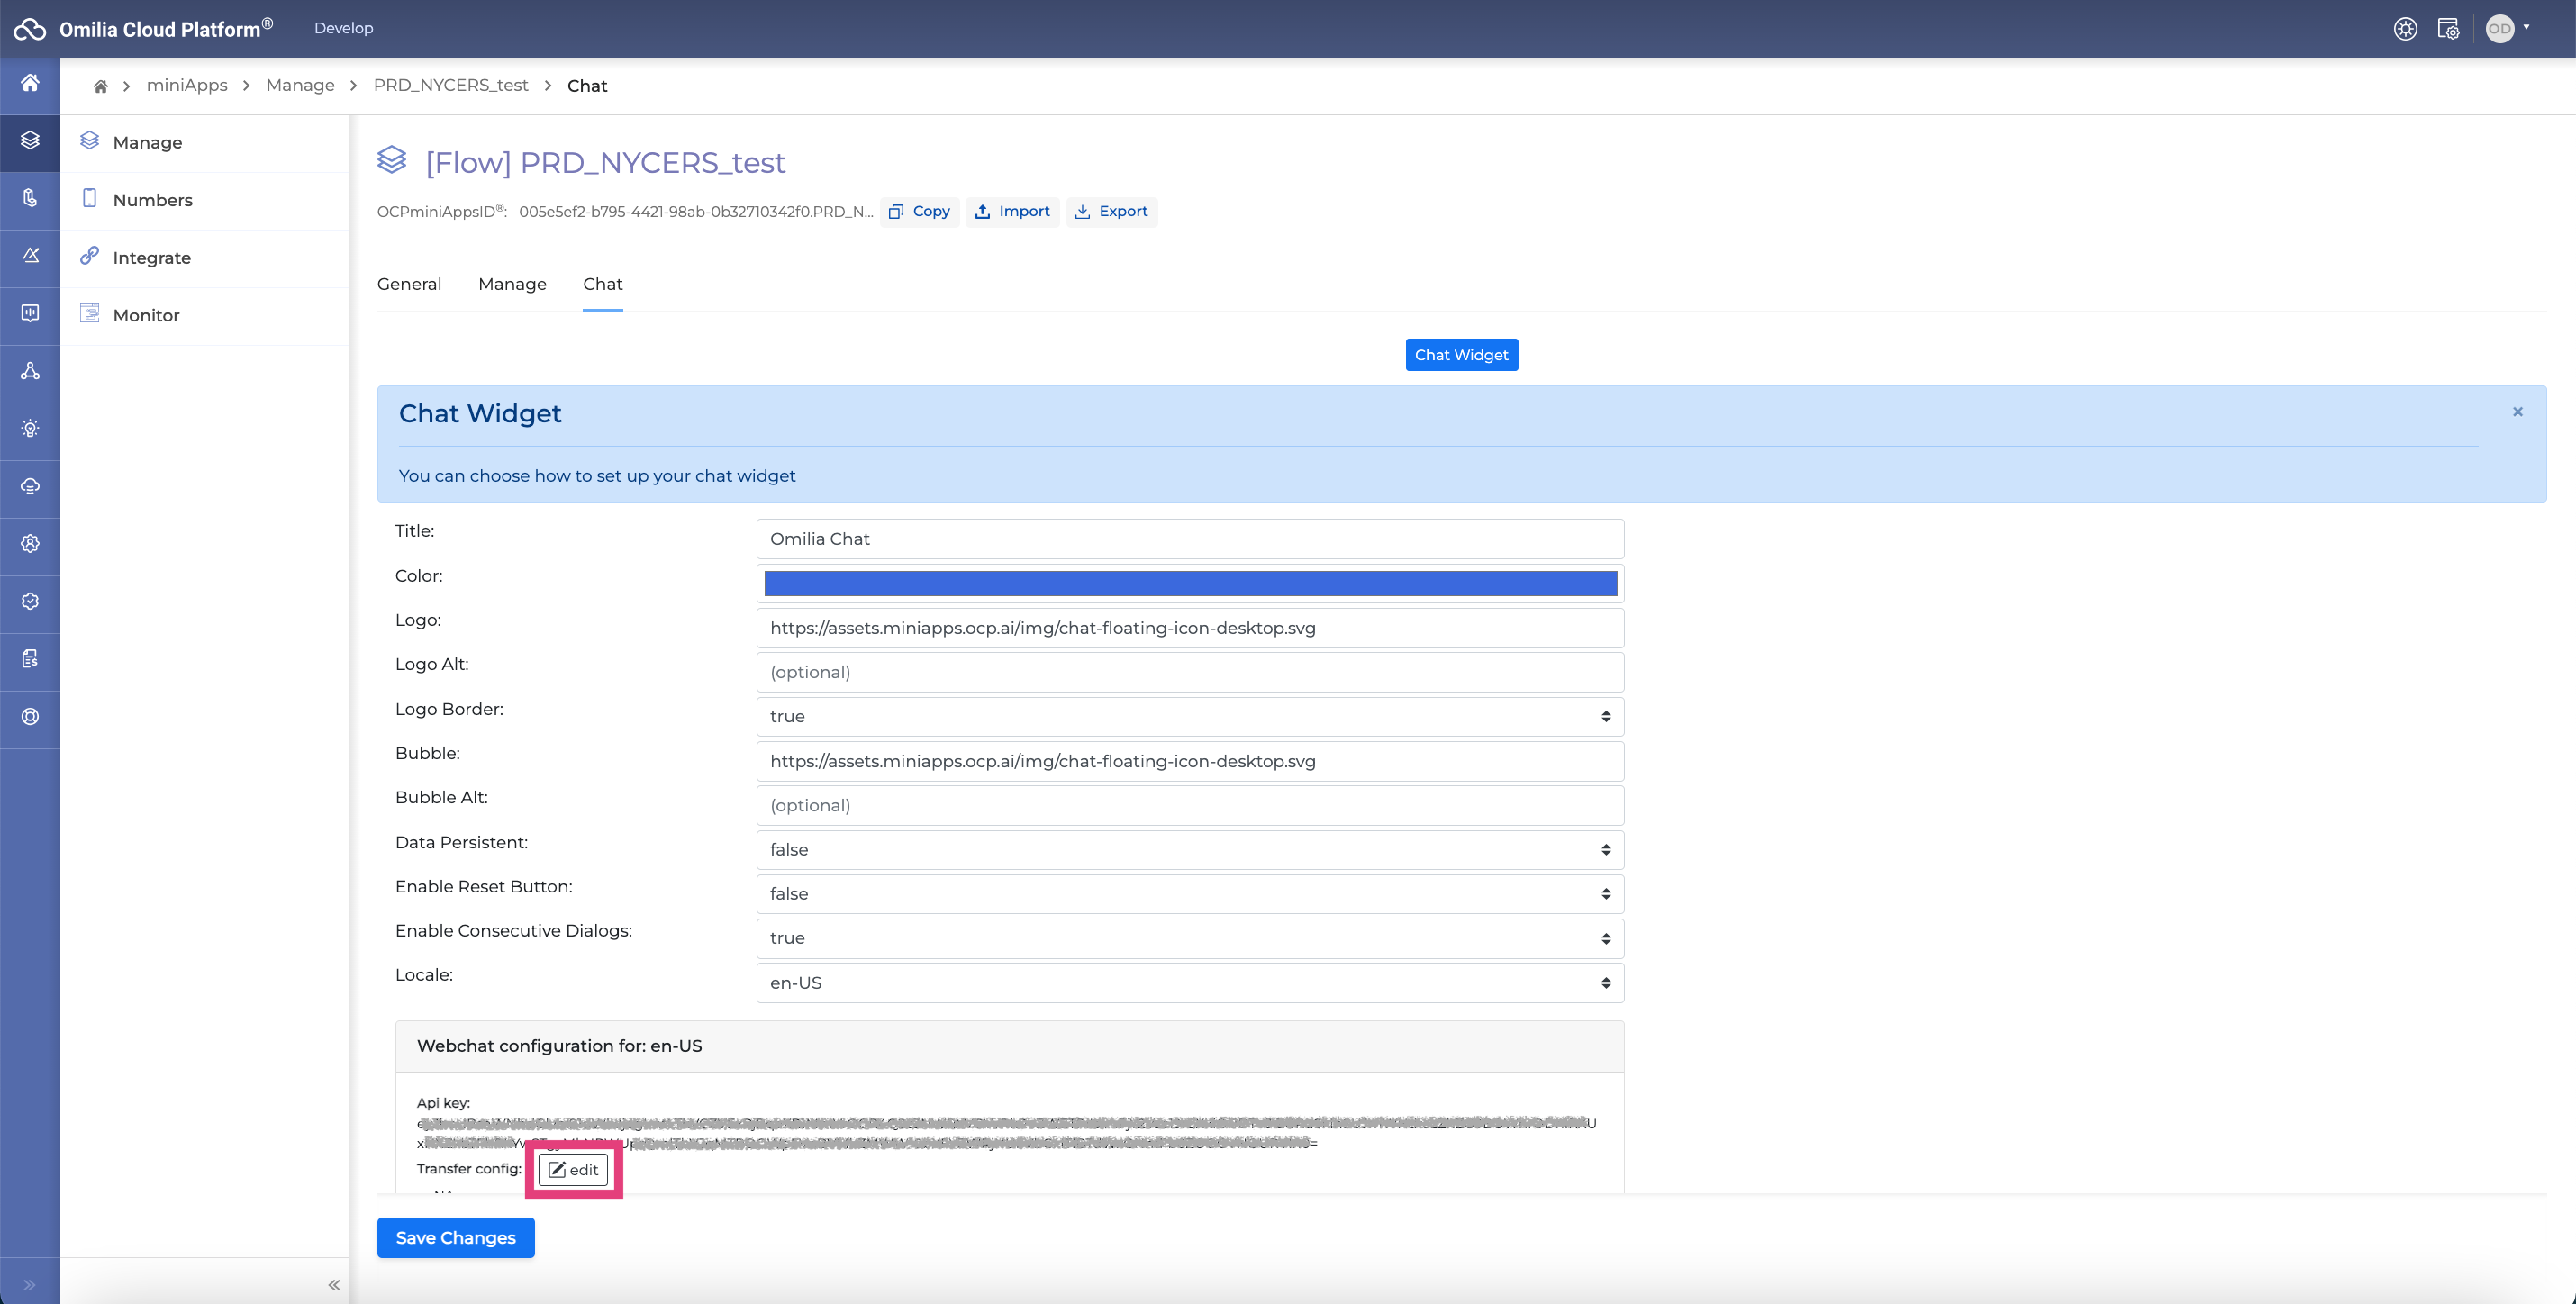Screen dimensions: 2576x1304
Task: Select the Locale dropdown for en-US
Action: [1189, 982]
